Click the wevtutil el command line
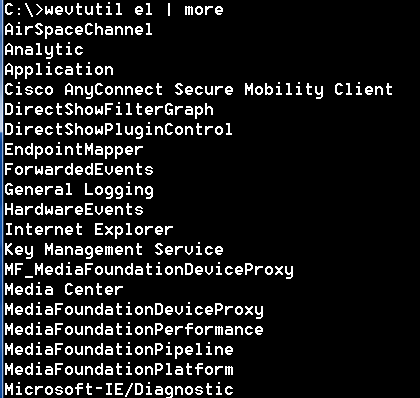 (114, 10)
